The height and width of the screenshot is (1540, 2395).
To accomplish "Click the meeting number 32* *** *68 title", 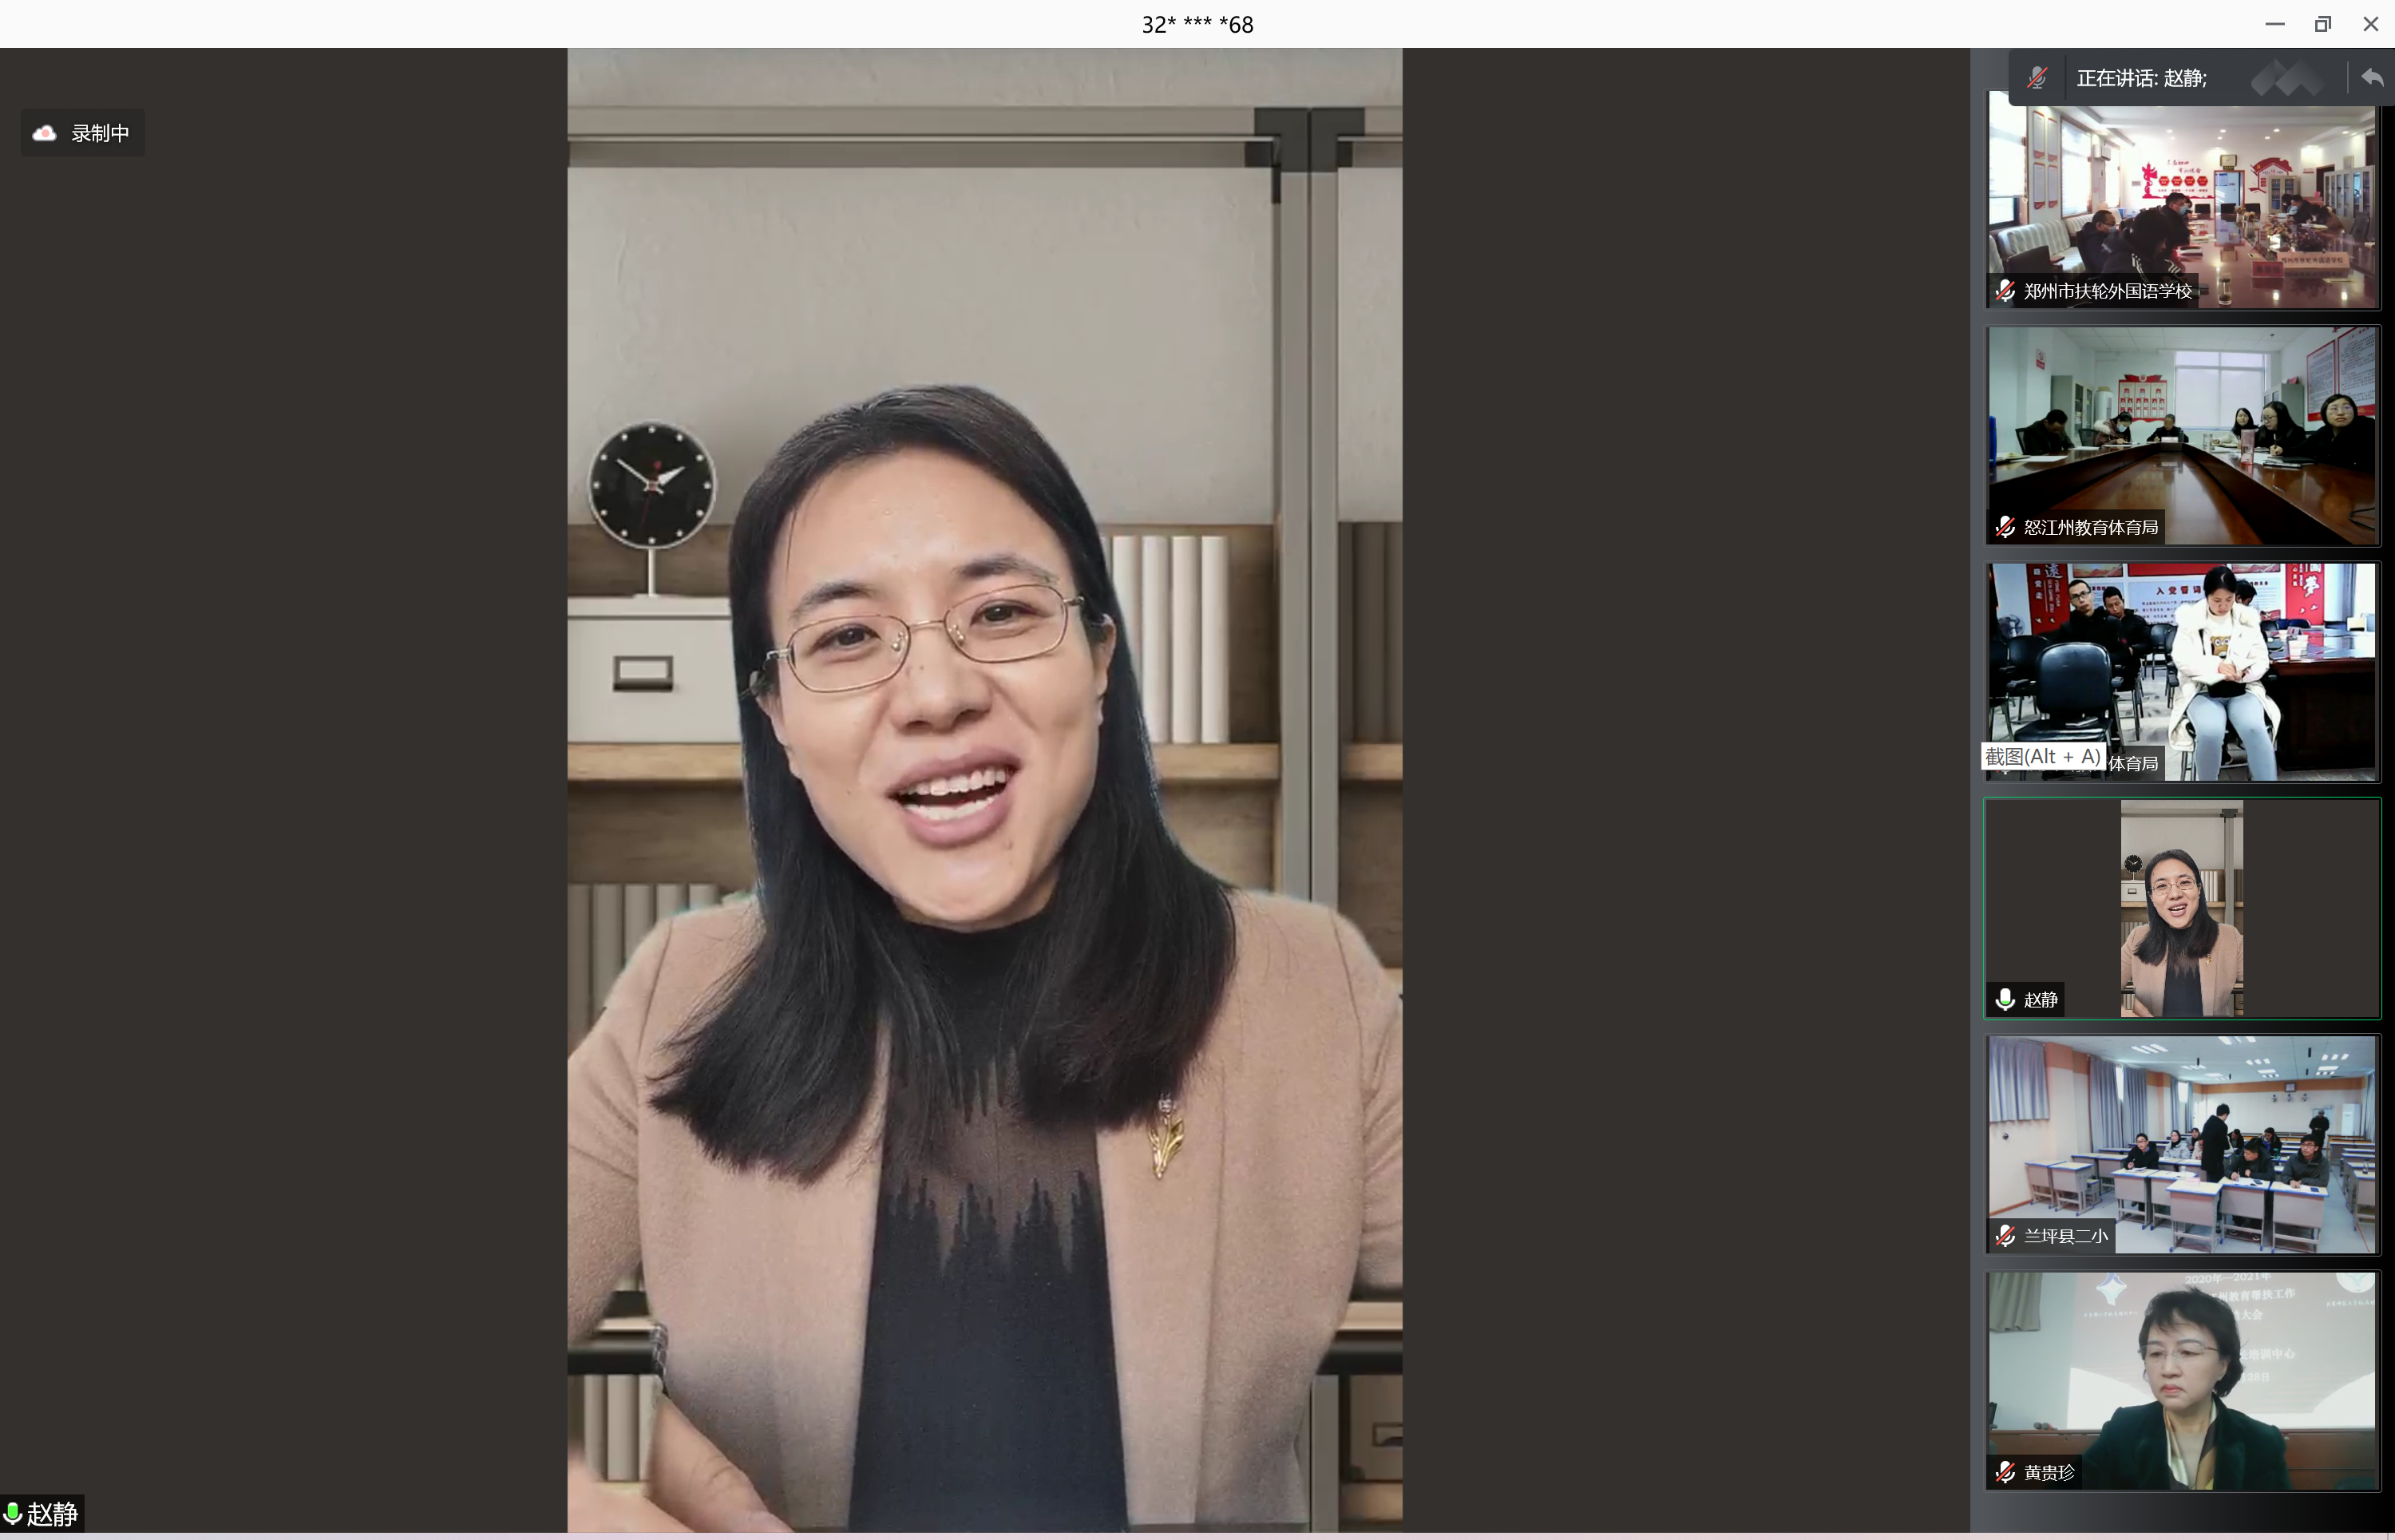I will point(1197,24).
